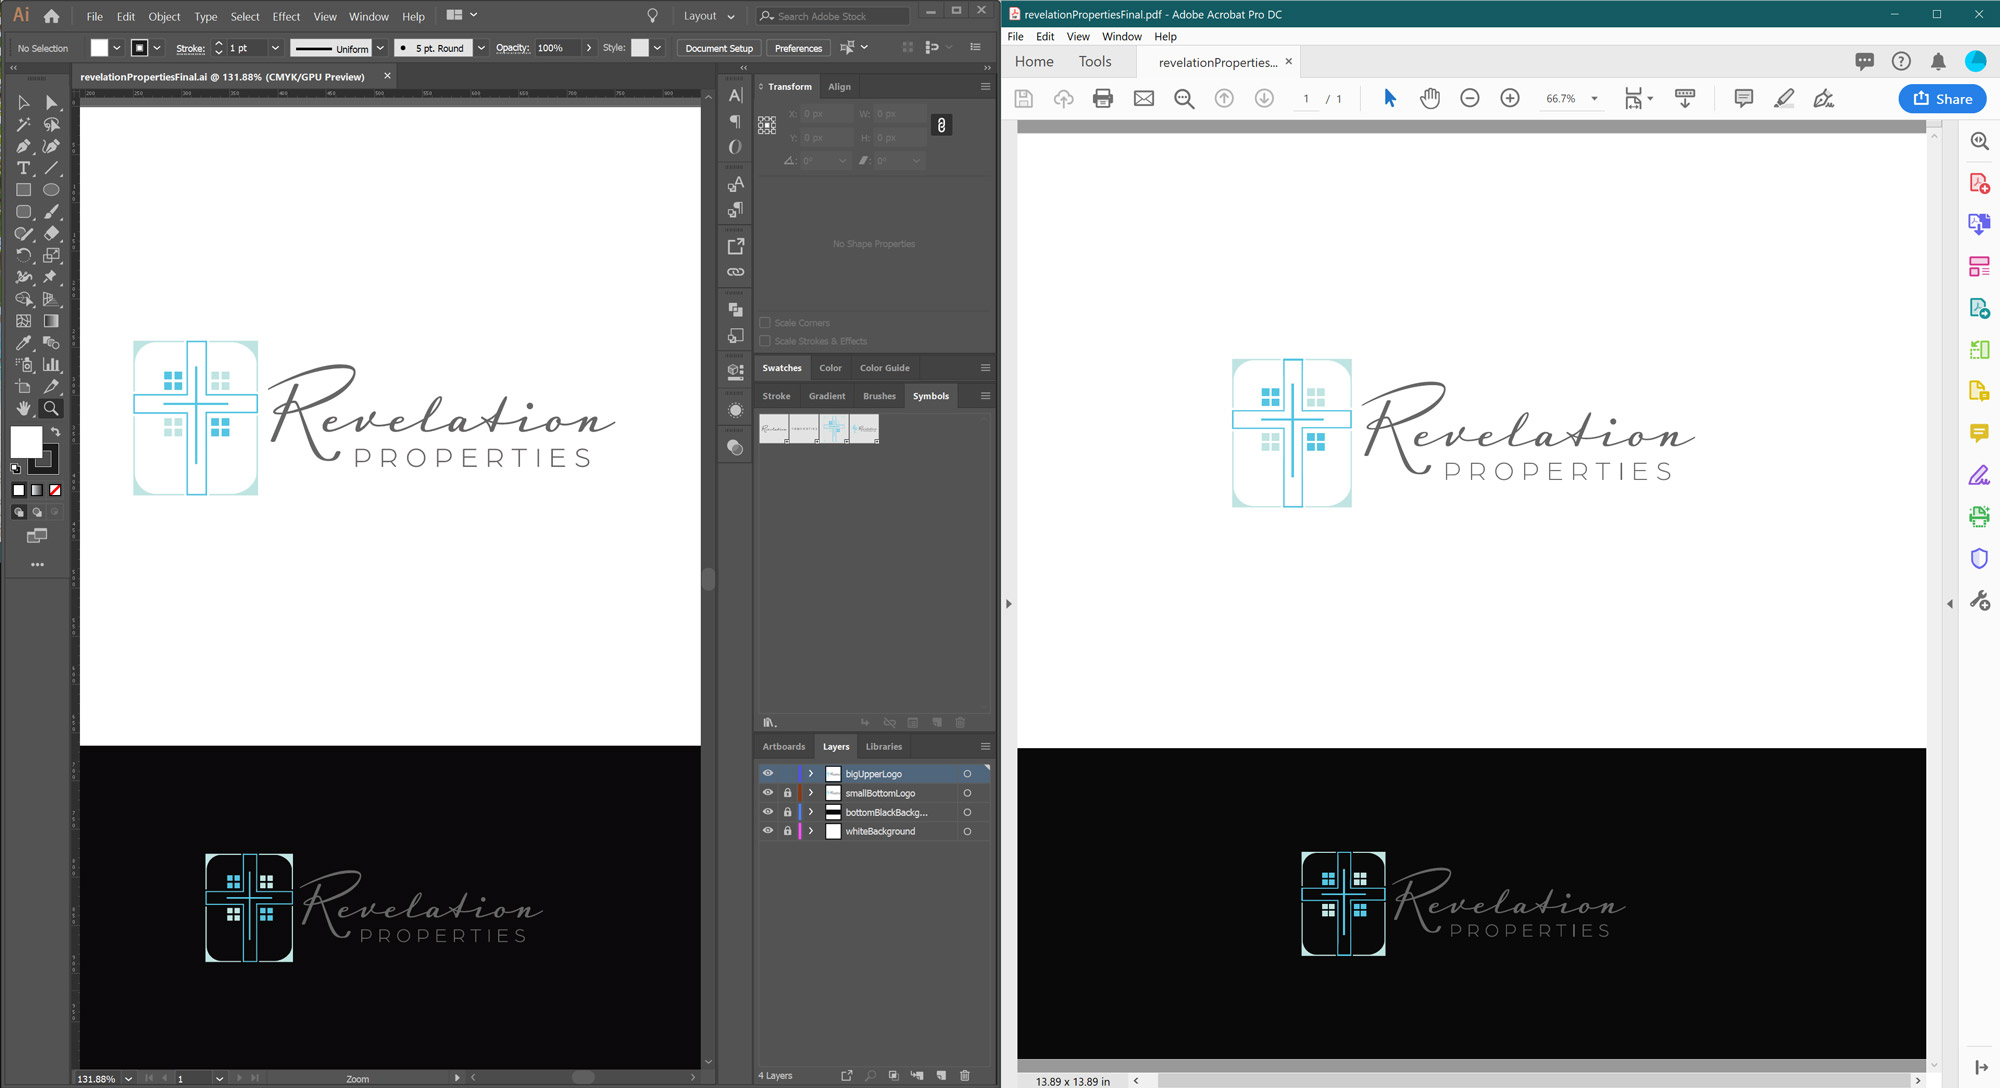Viewport: 2000px width, 1088px height.
Task: Open the stroke weight 1 pt dropdown
Action: pyautogui.click(x=275, y=48)
